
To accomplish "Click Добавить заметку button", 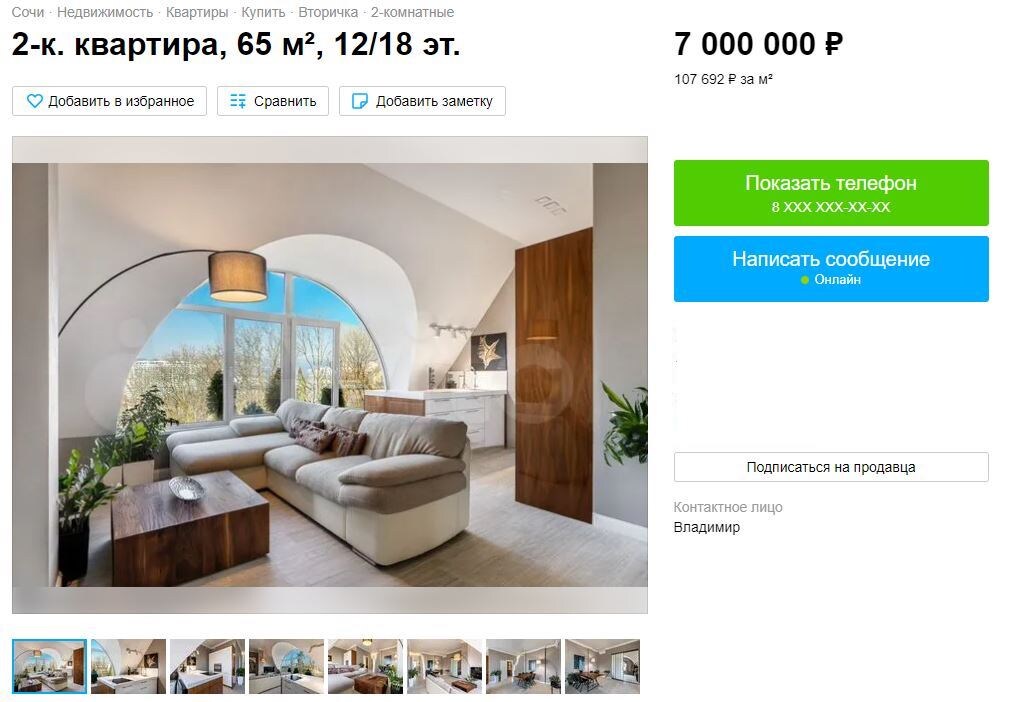I will point(422,101).
